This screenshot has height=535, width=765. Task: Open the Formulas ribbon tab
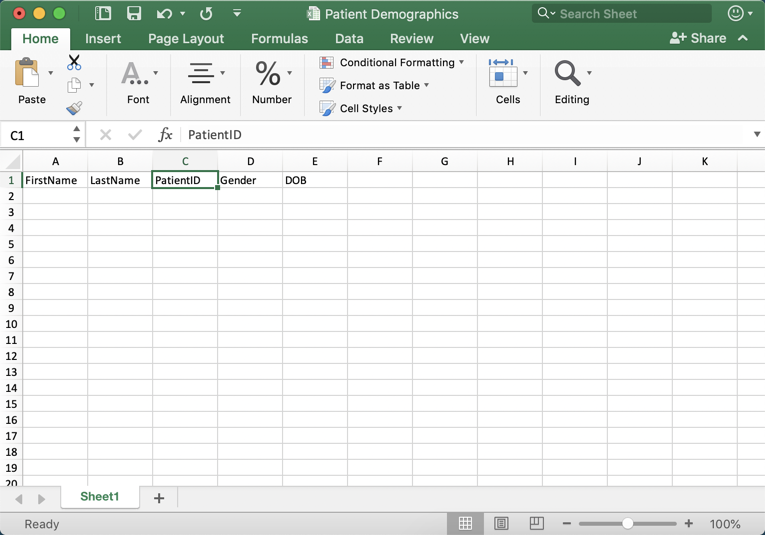[279, 39]
